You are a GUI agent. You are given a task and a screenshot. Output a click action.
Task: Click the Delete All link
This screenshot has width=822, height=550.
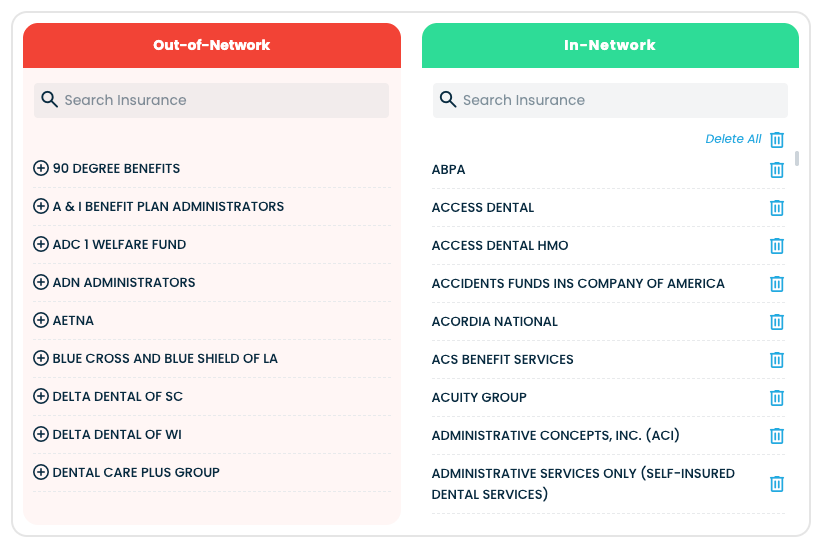(x=733, y=139)
